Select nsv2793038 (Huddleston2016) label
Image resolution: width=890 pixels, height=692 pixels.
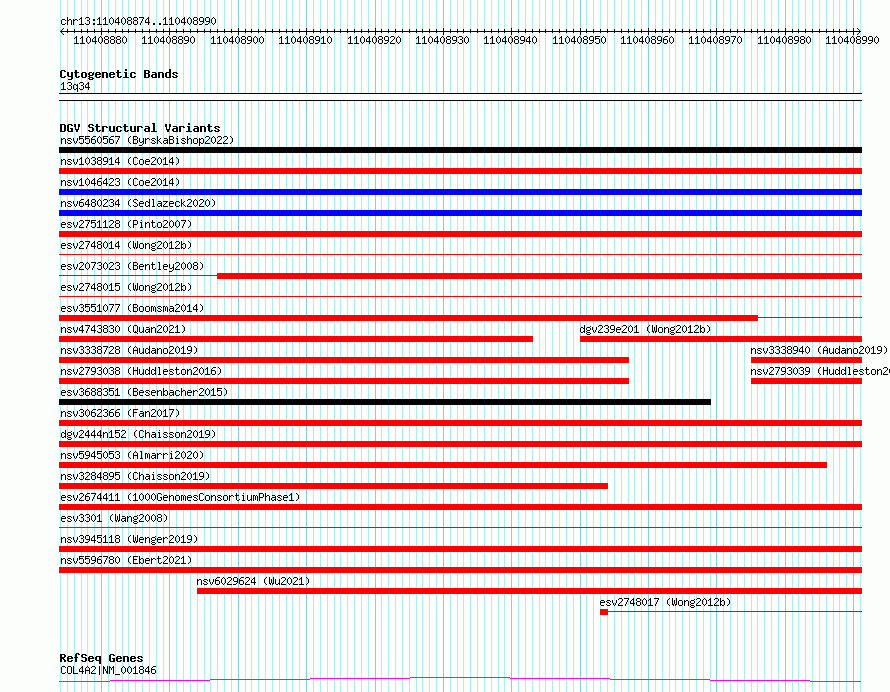[141, 371]
